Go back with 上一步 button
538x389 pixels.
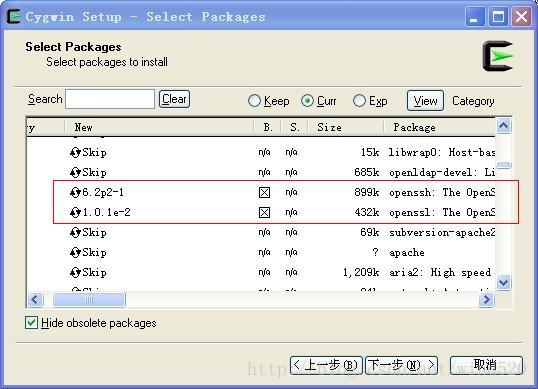tap(326, 365)
